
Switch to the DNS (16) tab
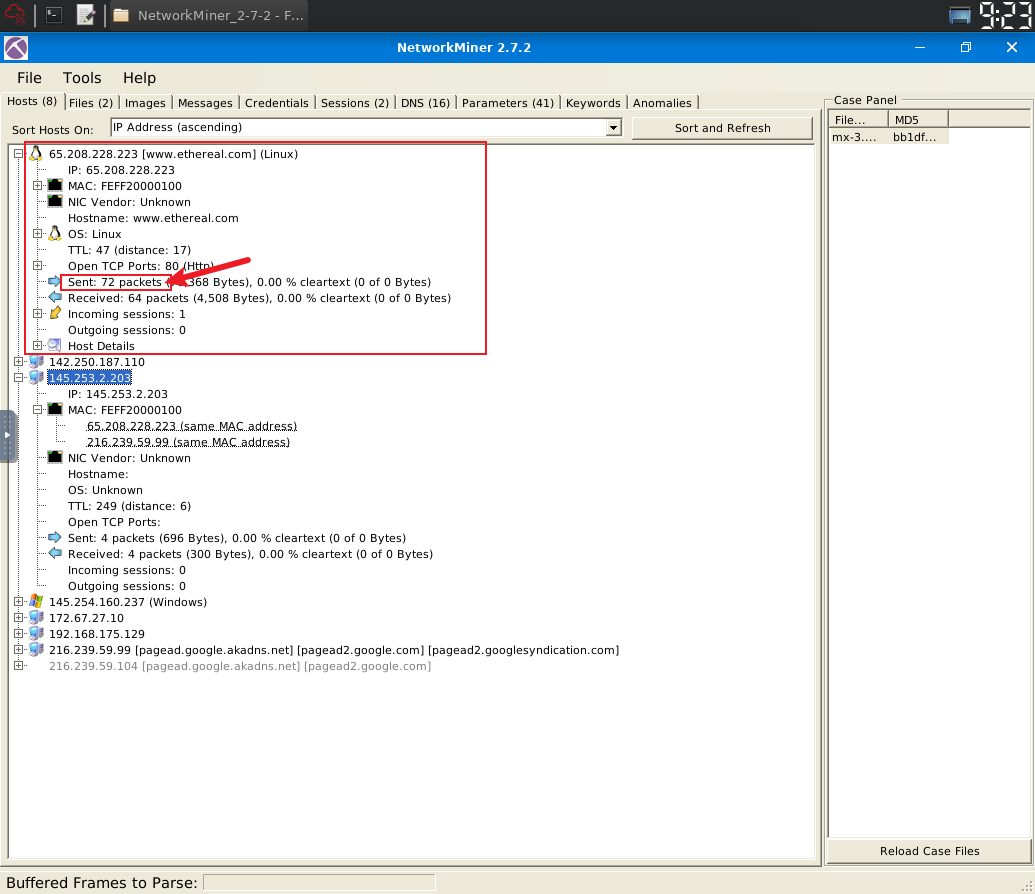point(425,103)
